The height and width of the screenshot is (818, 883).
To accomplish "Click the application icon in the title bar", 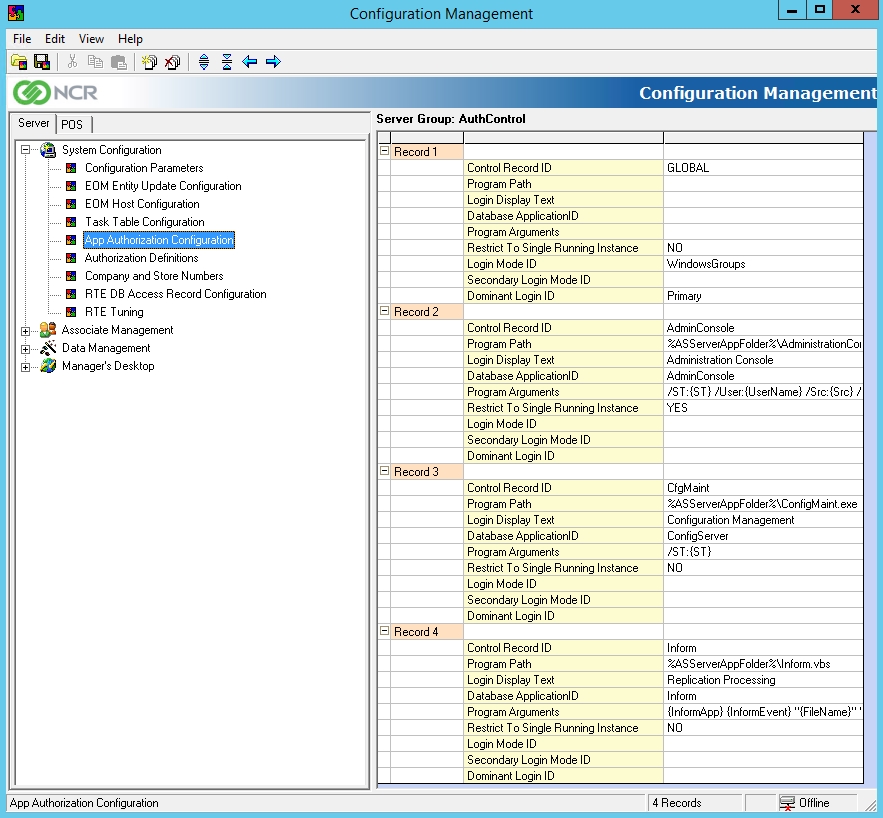I will pos(16,12).
